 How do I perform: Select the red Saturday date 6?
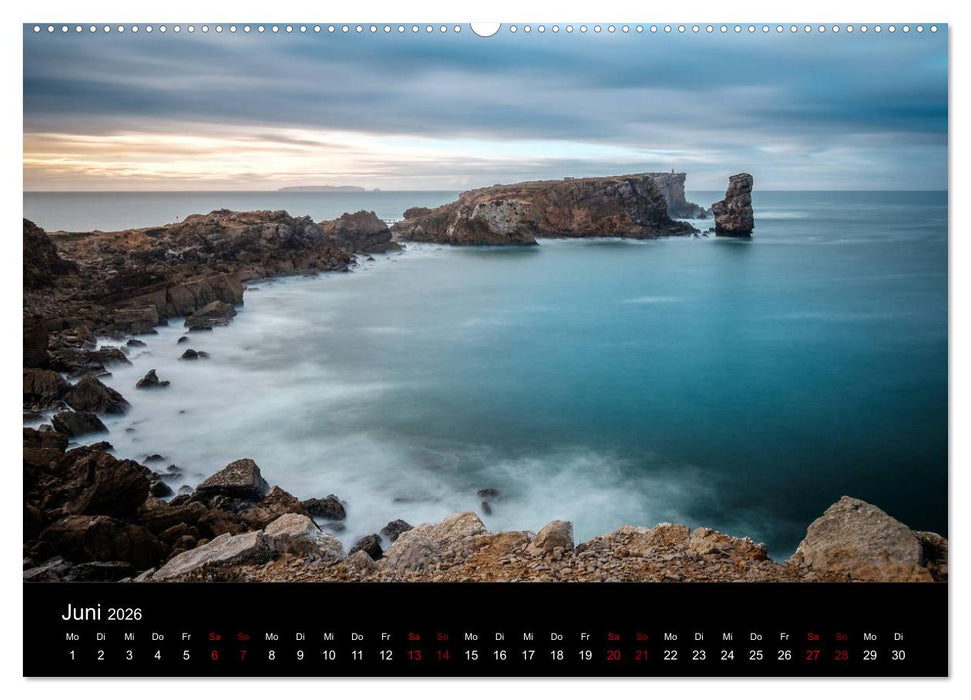click(213, 657)
